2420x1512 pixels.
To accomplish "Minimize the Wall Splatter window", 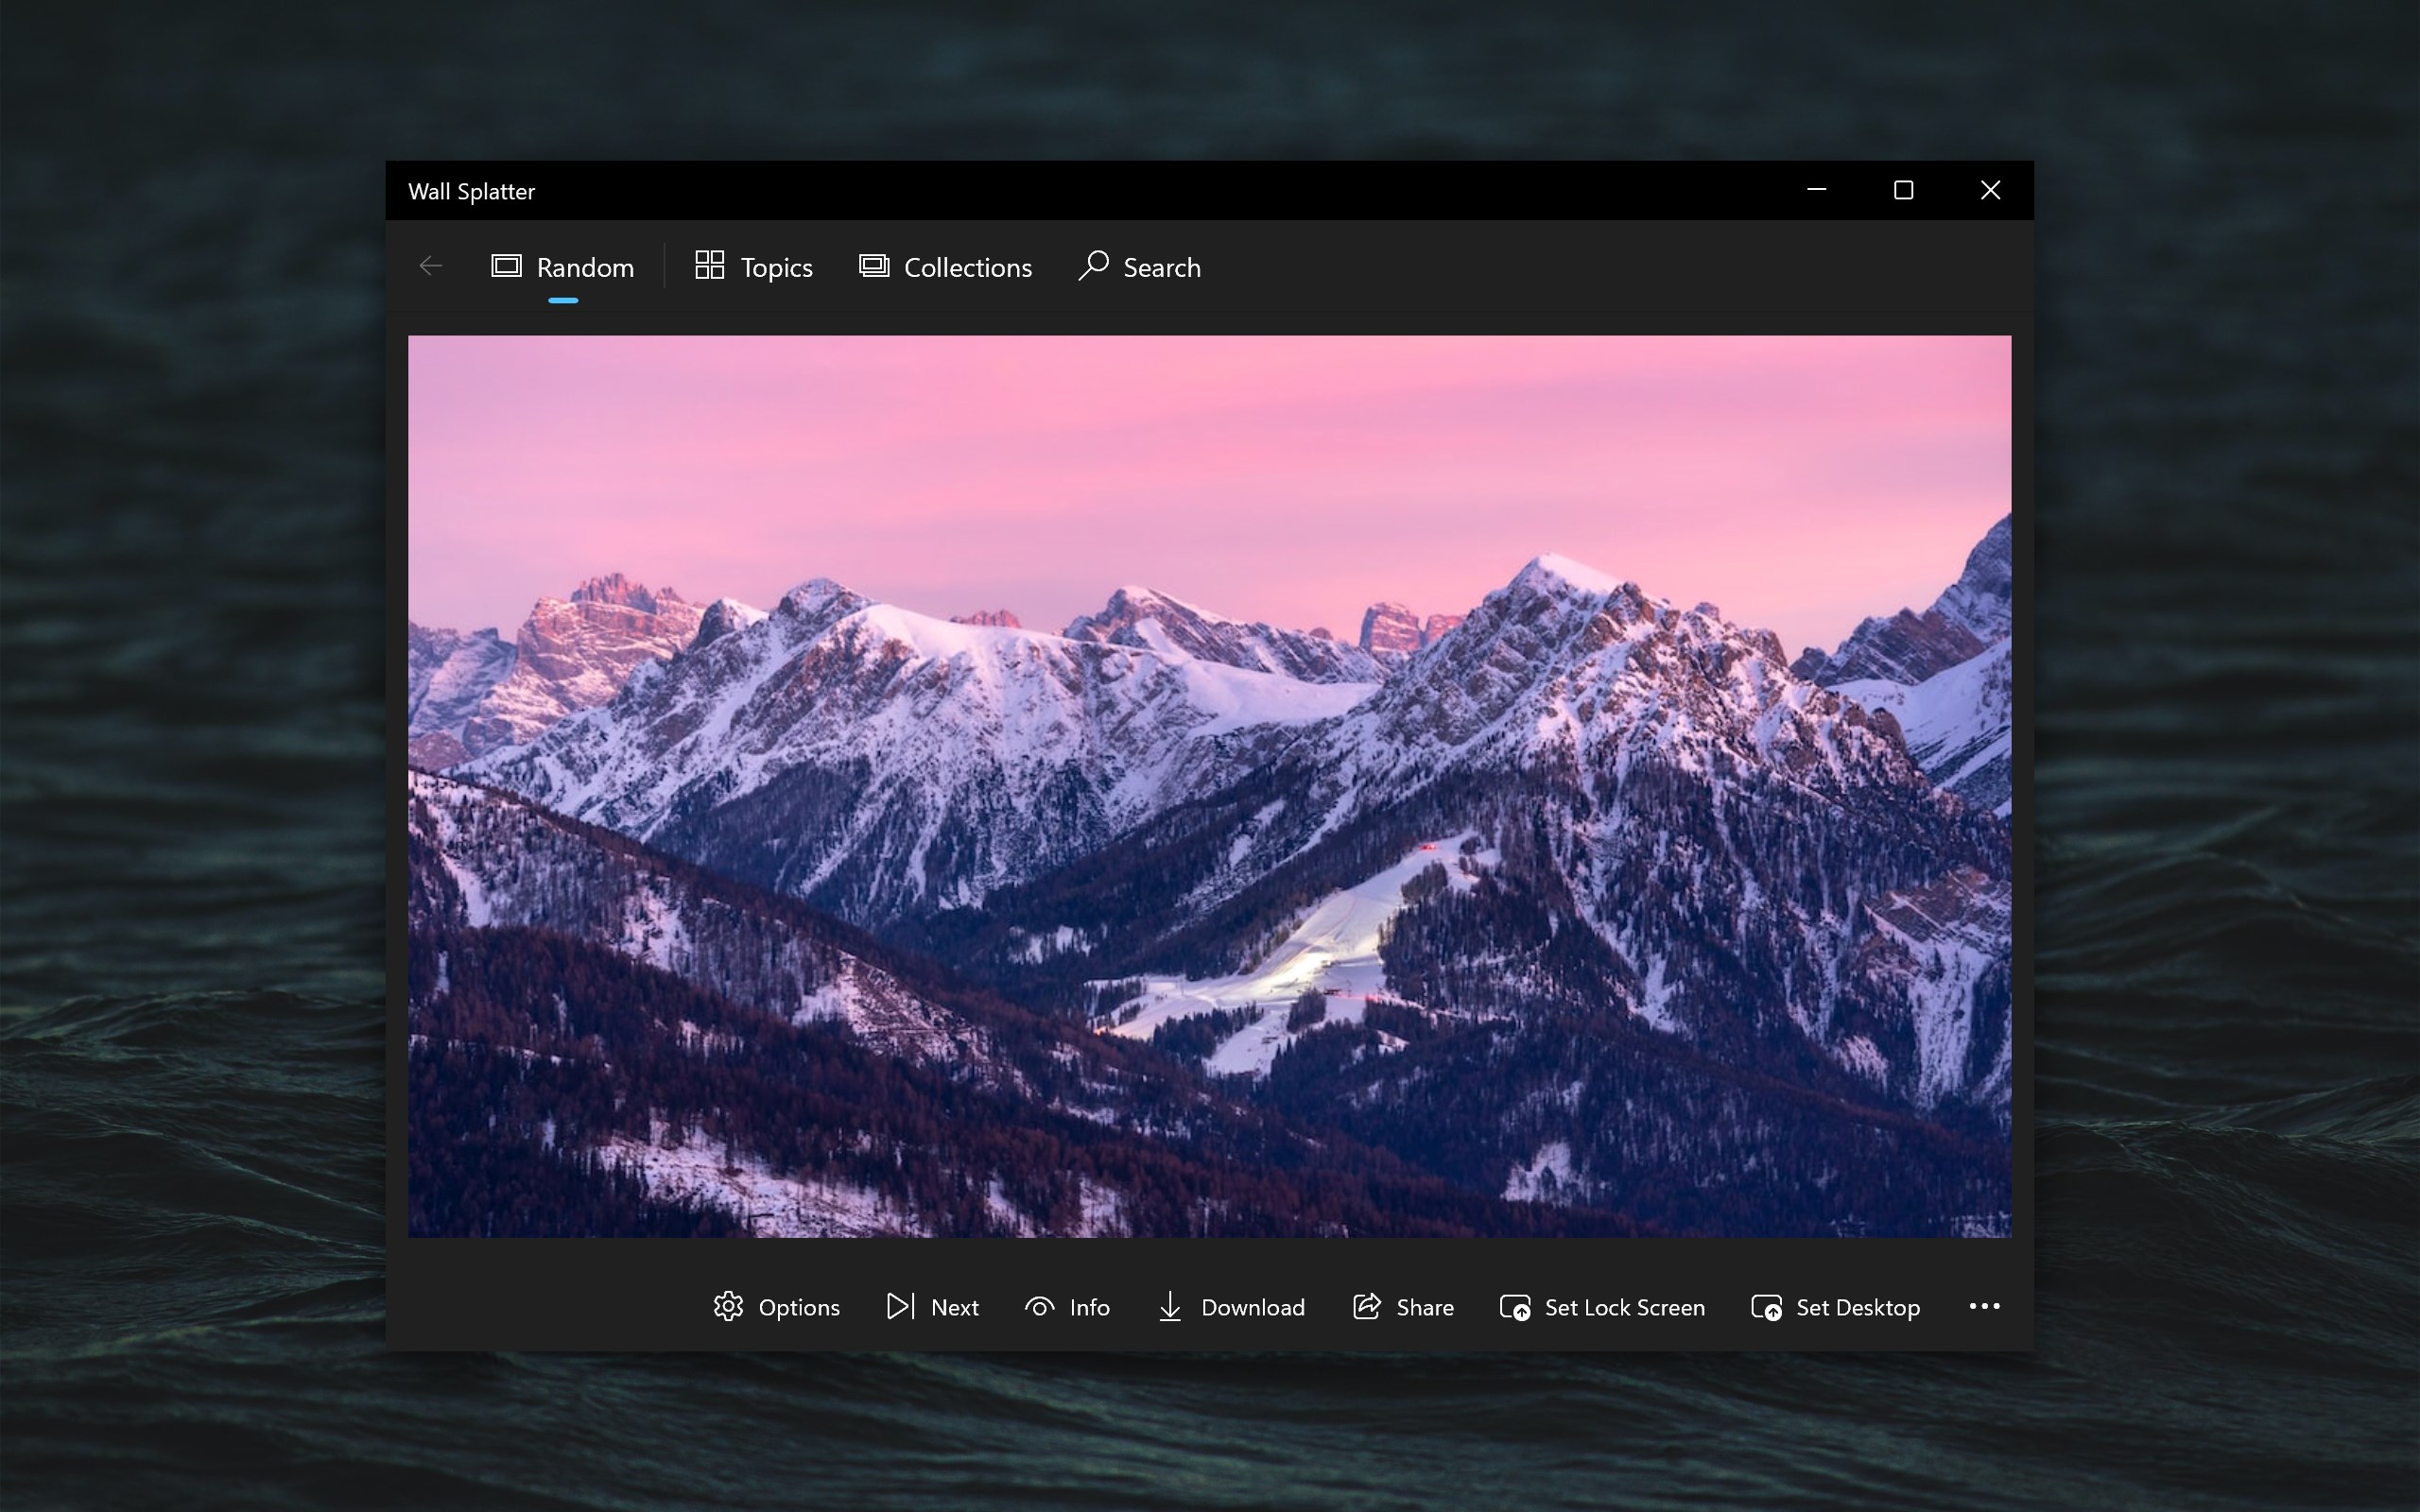I will pyautogui.click(x=1816, y=190).
